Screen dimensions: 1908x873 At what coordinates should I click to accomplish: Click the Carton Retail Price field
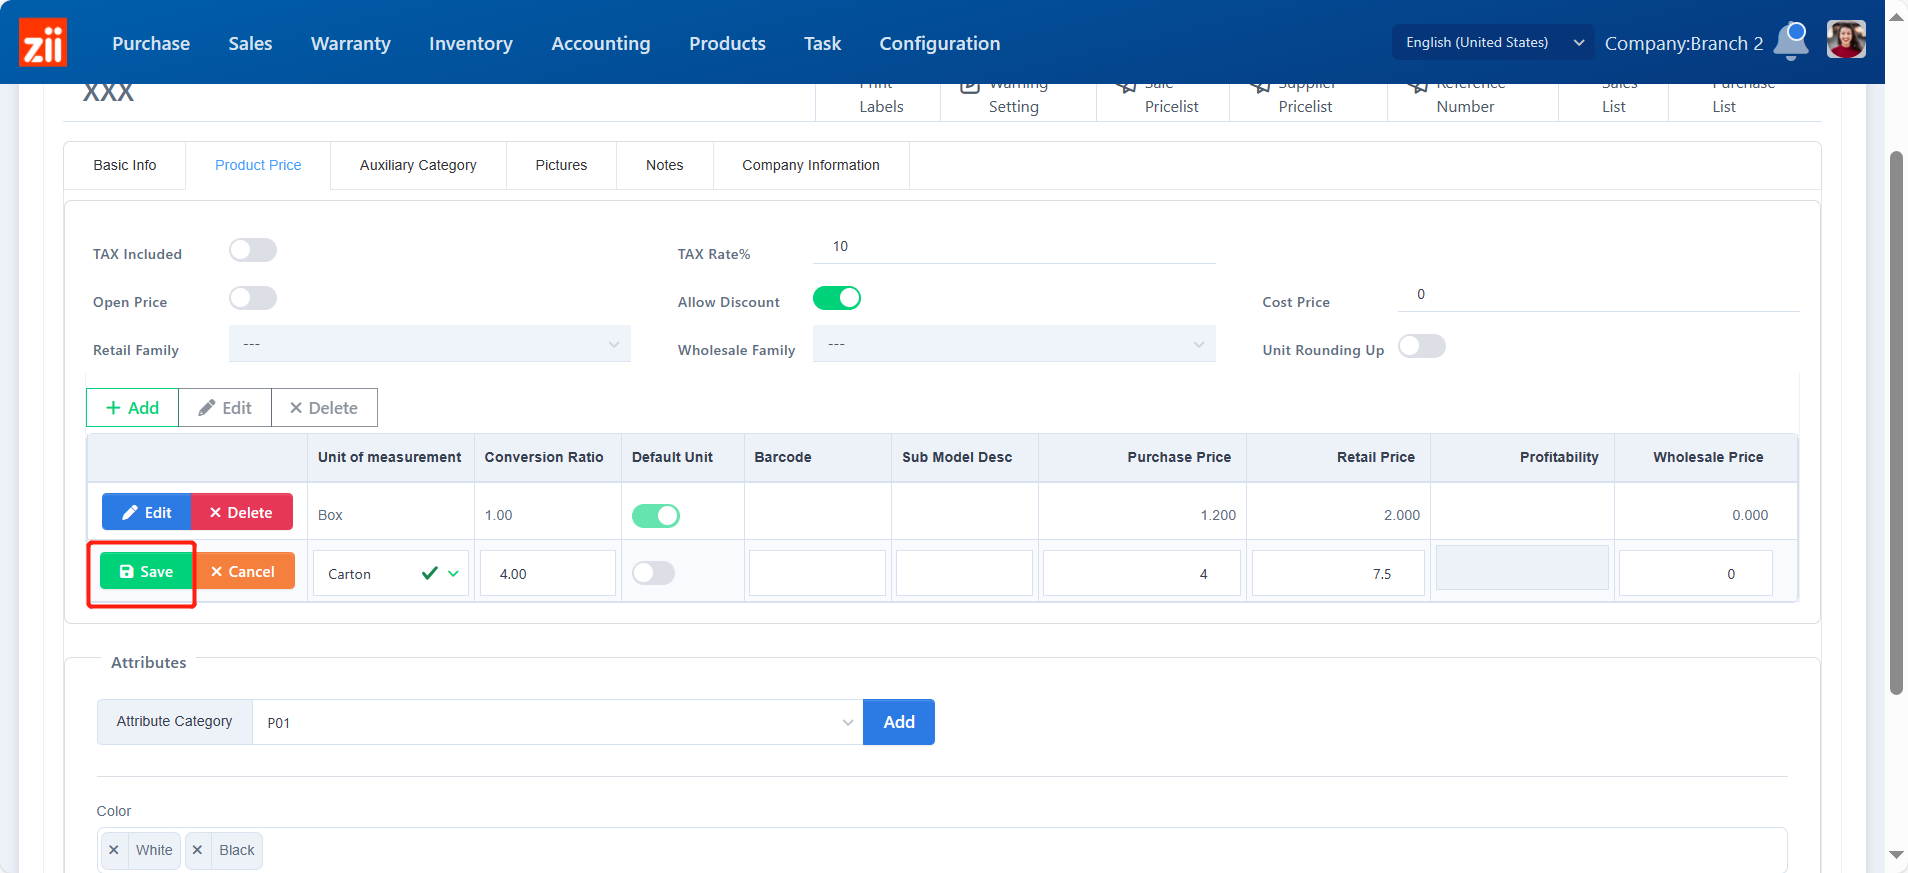point(1337,574)
